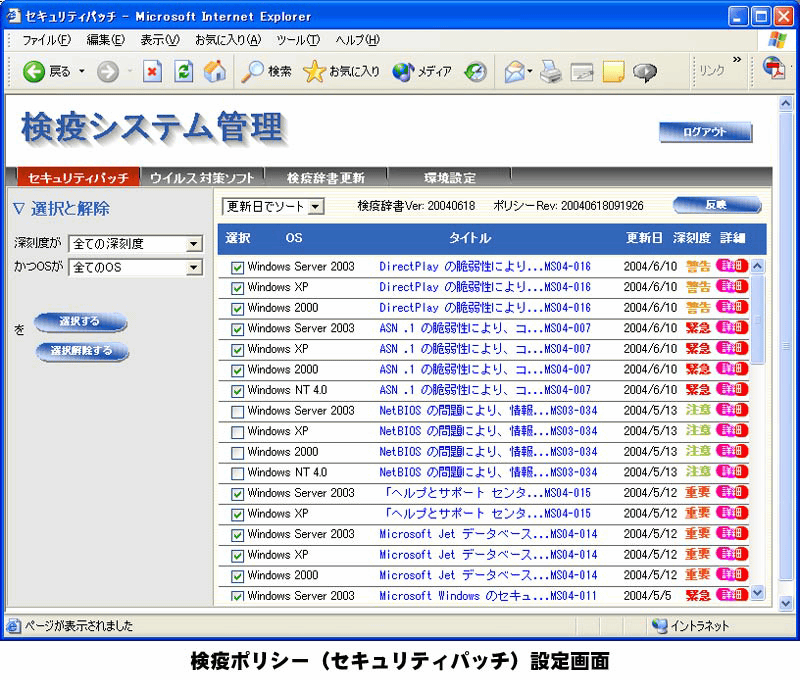
Task: Open detail badge for Windows XP MS04-015
Action: [x=732, y=513]
